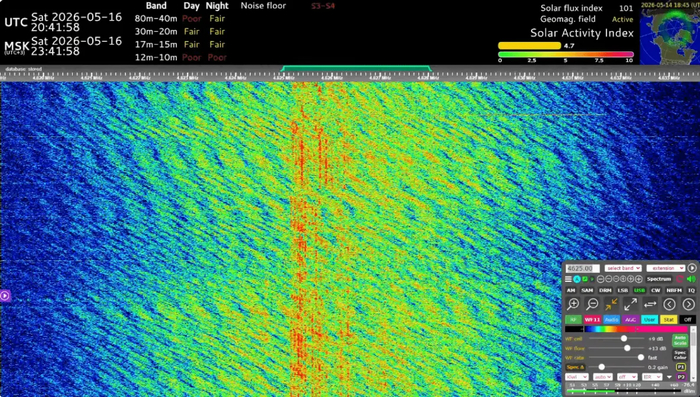This screenshot has width=700, height=397.
Task: Open the extension dropdown
Action: click(x=666, y=268)
